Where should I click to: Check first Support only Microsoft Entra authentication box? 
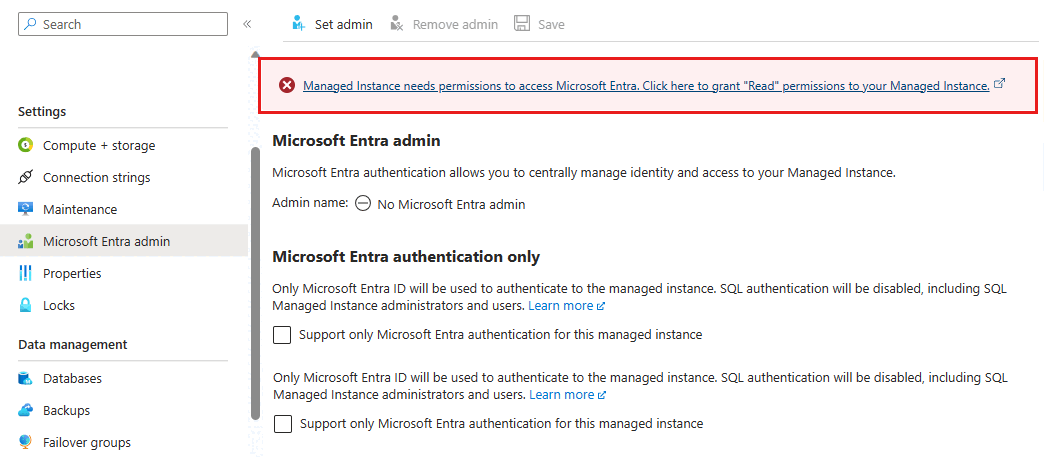(283, 335)
